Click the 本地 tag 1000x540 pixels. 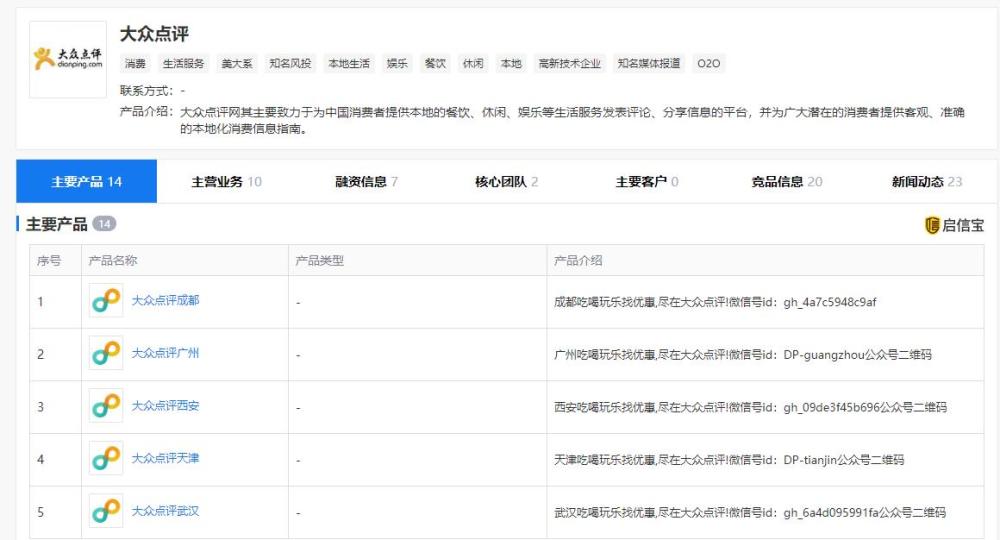511,63
